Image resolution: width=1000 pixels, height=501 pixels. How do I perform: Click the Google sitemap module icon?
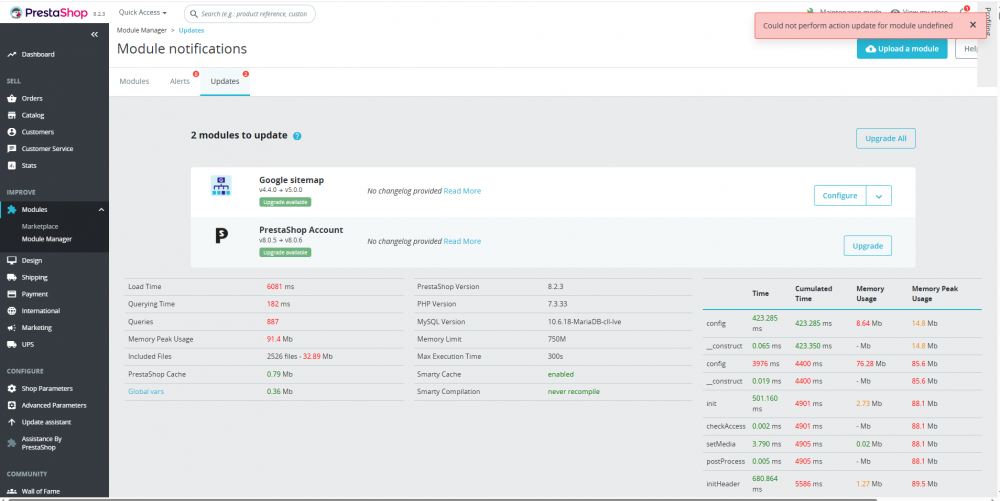pyautogui.click(x=221, y=185)
